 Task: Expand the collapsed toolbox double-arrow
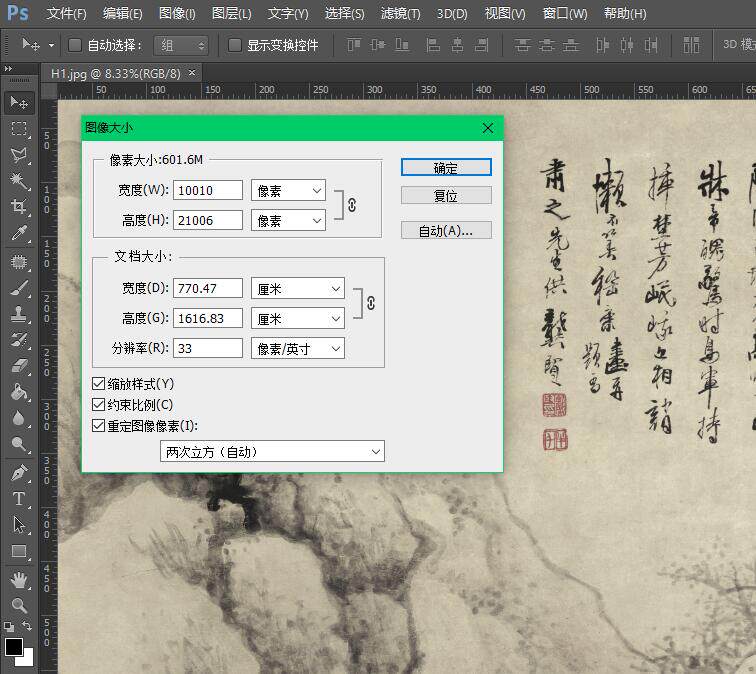click(8, 69)
